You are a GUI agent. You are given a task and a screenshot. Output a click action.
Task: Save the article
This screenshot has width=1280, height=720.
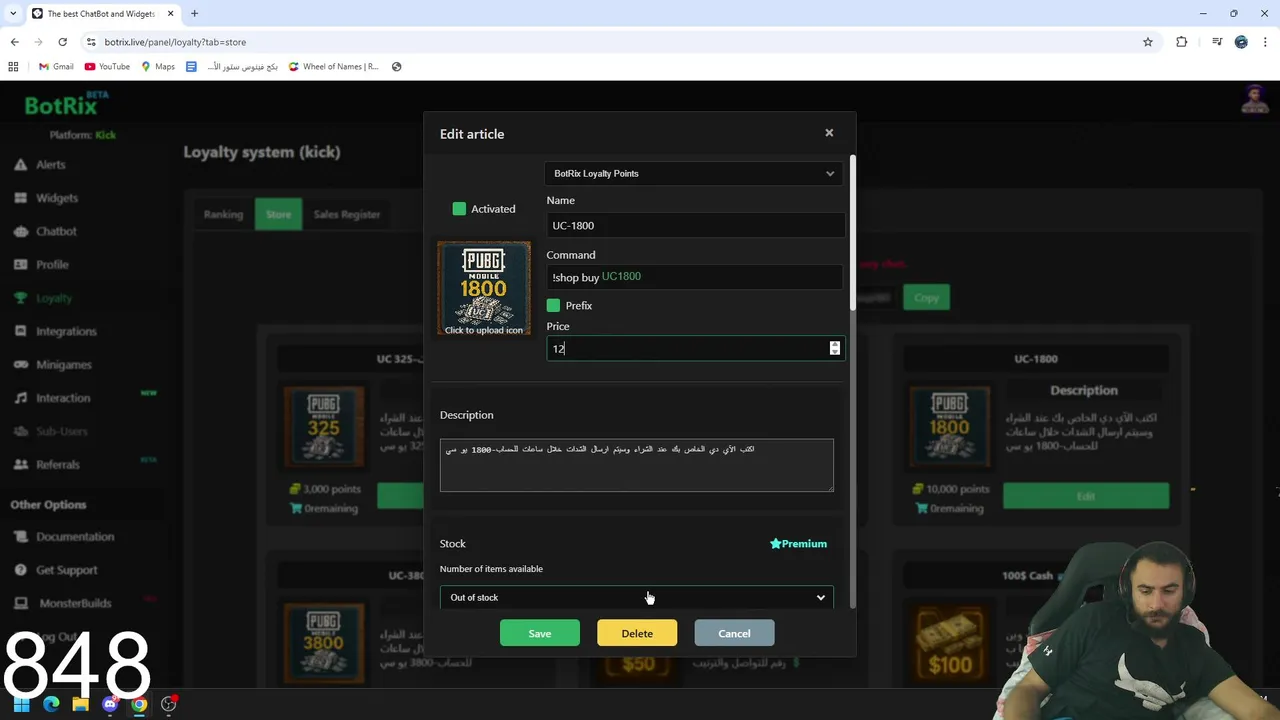[x=540, y=633]
